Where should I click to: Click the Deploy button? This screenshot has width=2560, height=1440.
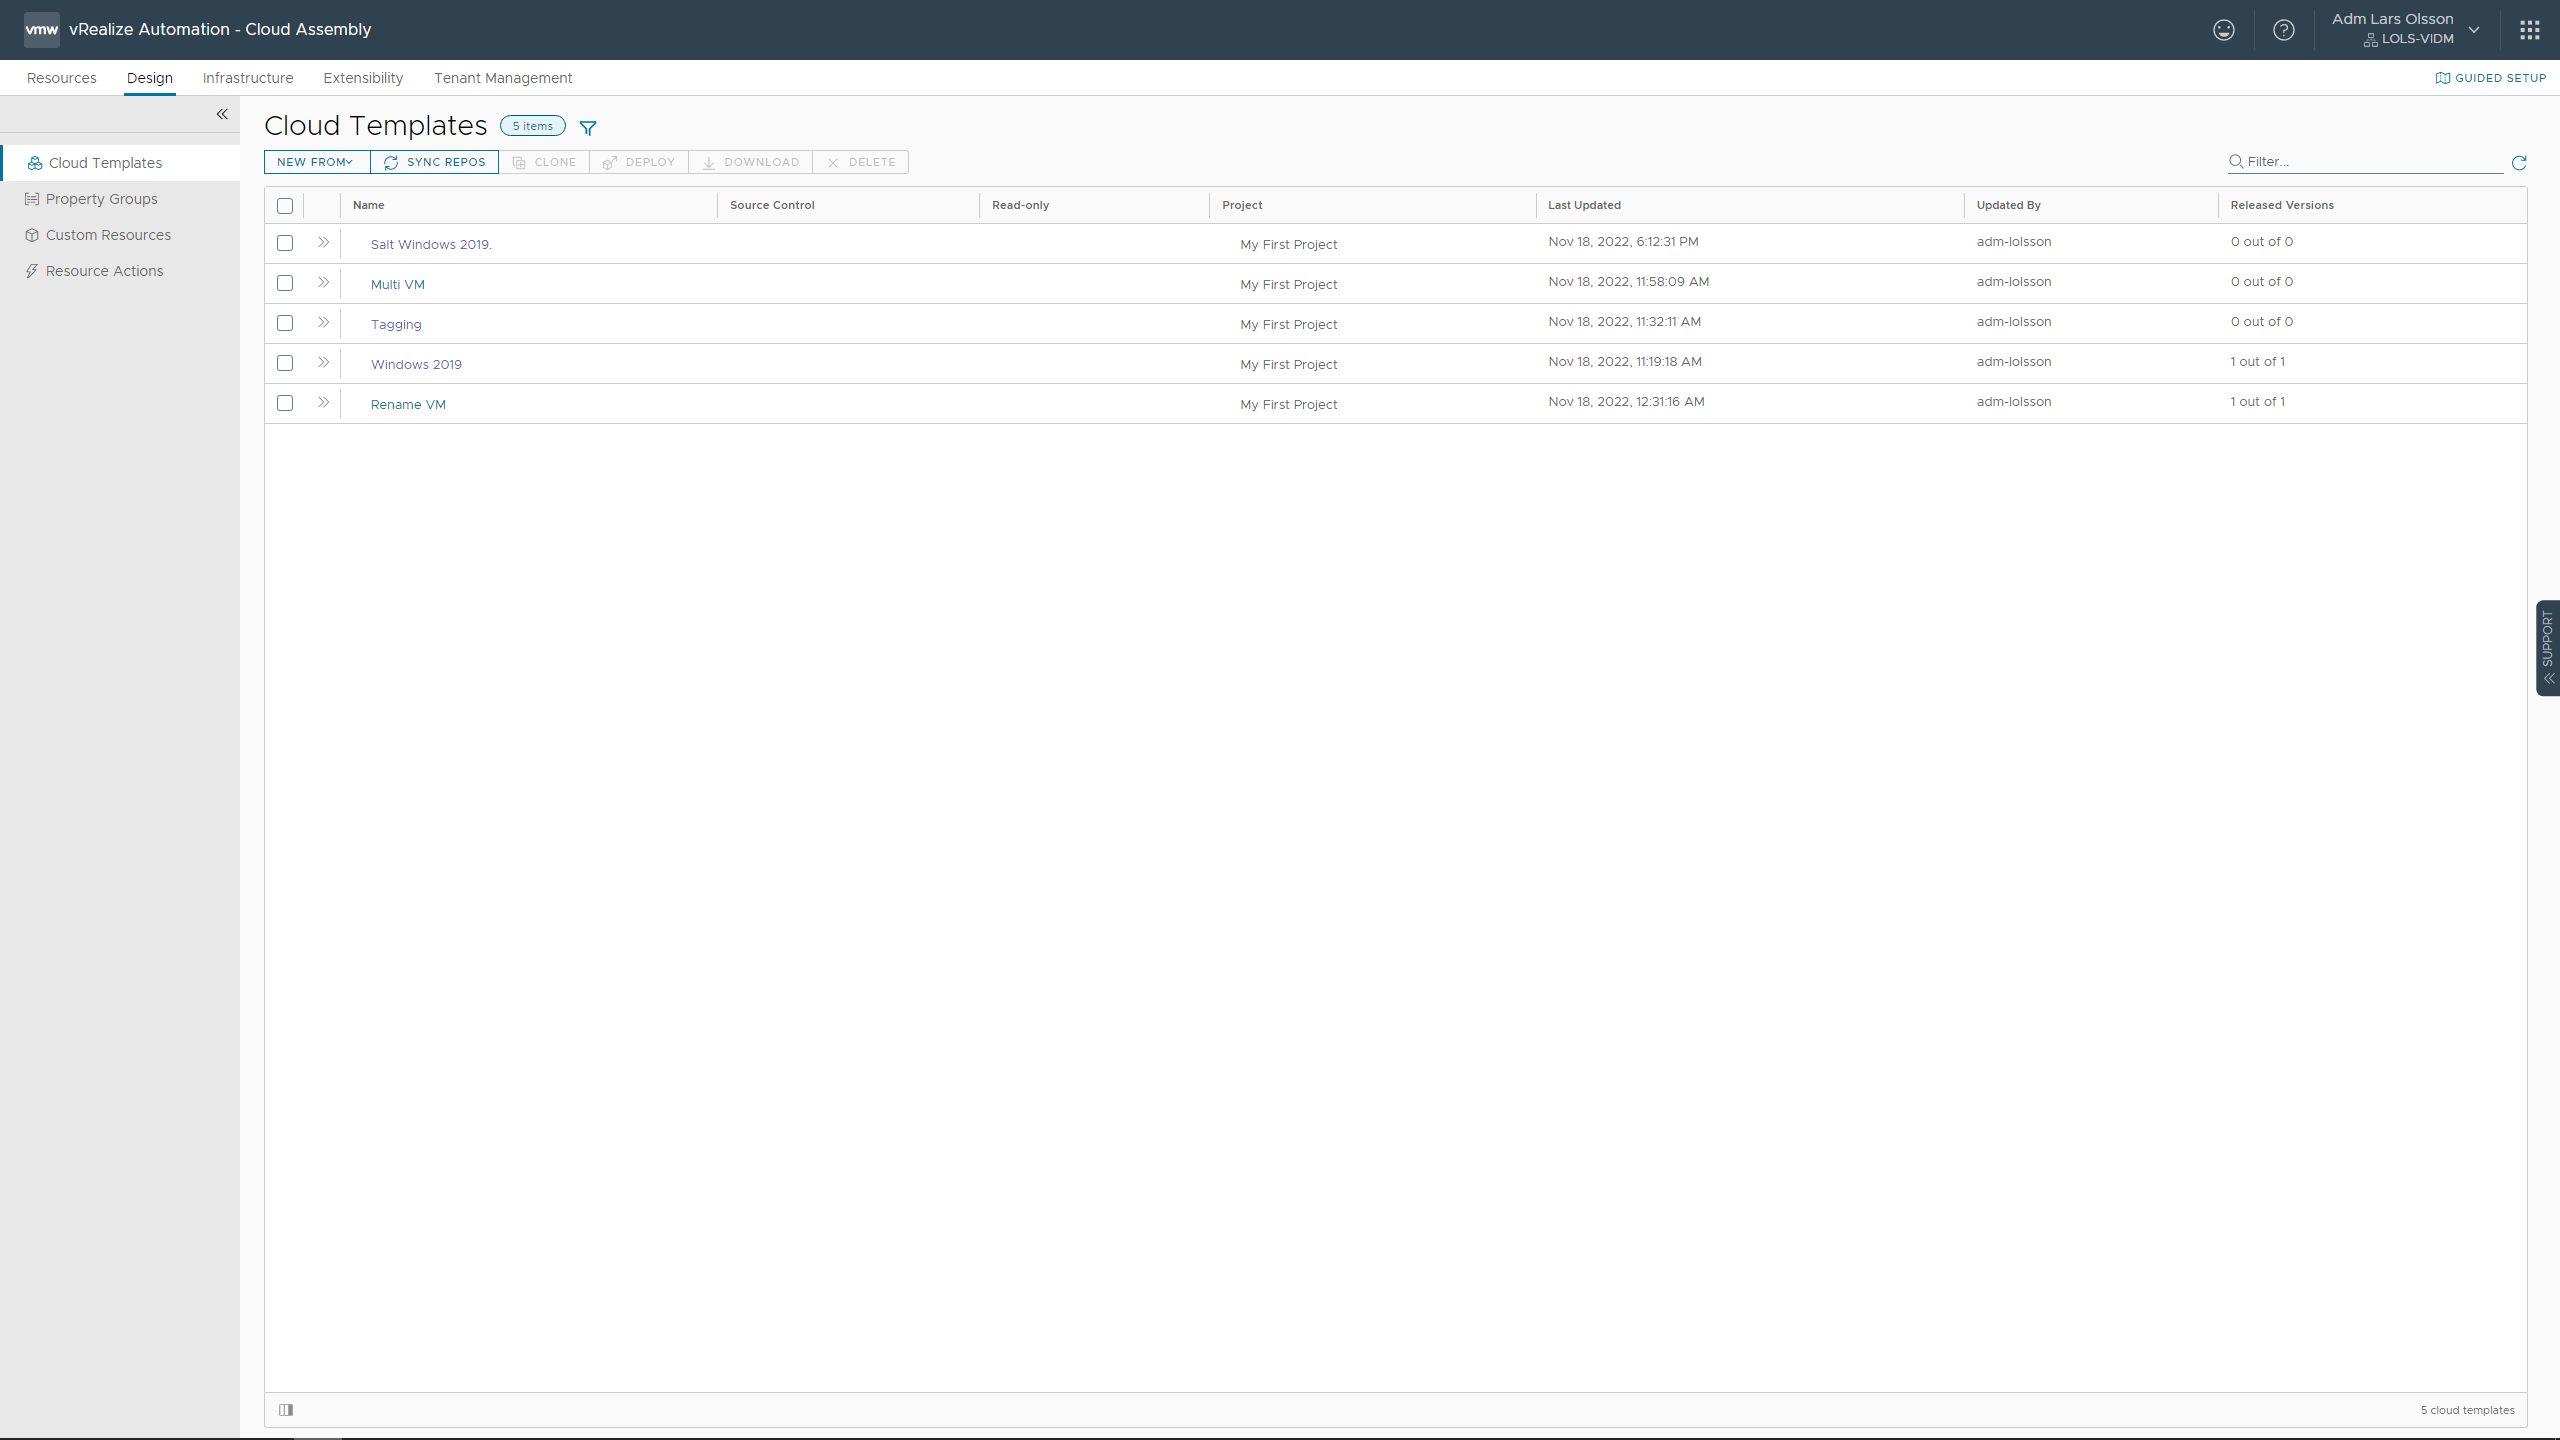point(639,162)
